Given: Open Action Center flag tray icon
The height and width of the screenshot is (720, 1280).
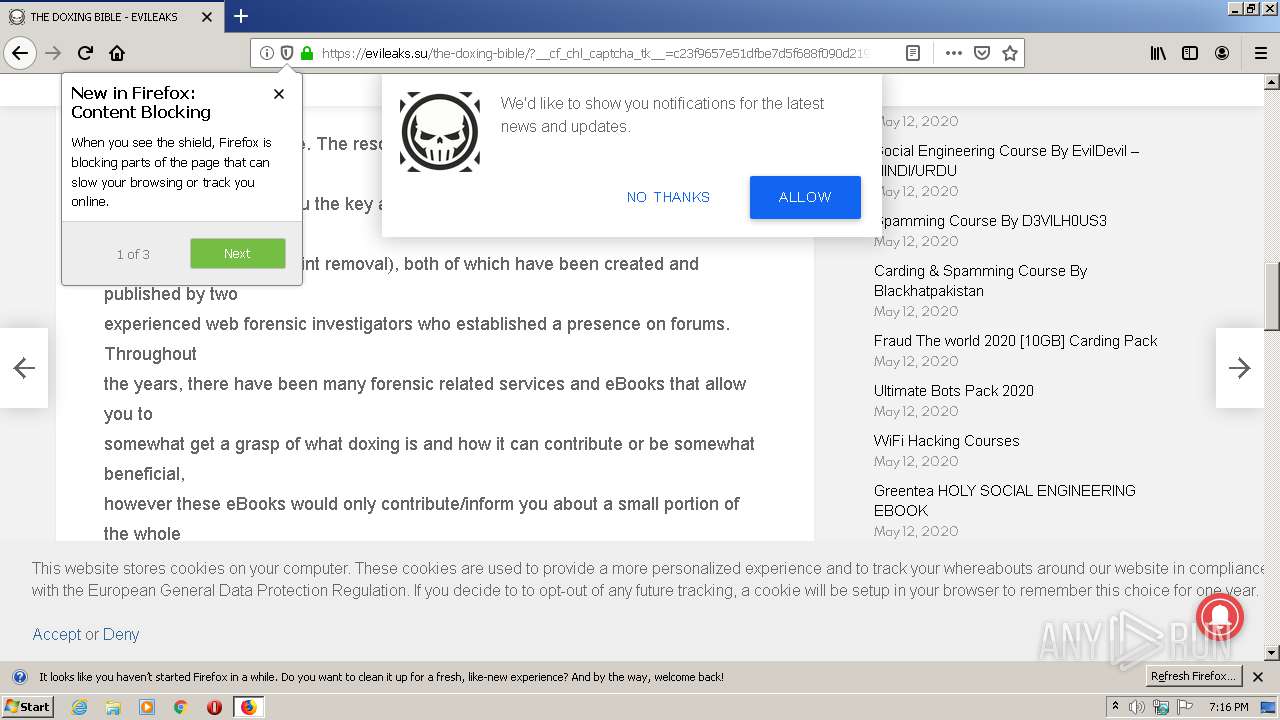Looking at the screenshot, I should [x=1185, y=707].
